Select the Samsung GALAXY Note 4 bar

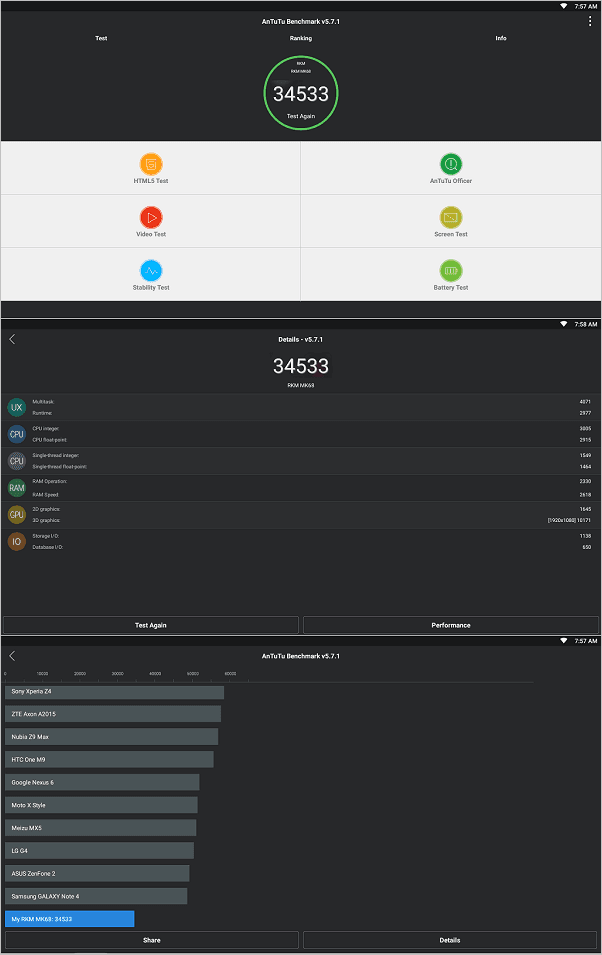[96, 897]
